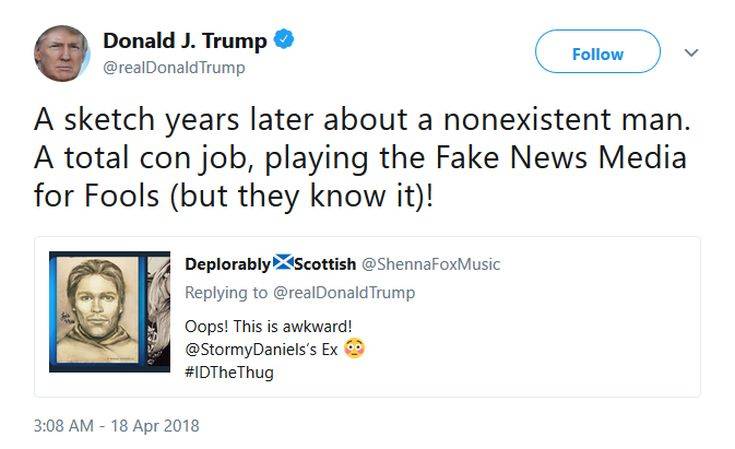Open Donald J. Trump's profile avatar
The width and height of the screenshot is (735, 449).
[62, 54]
